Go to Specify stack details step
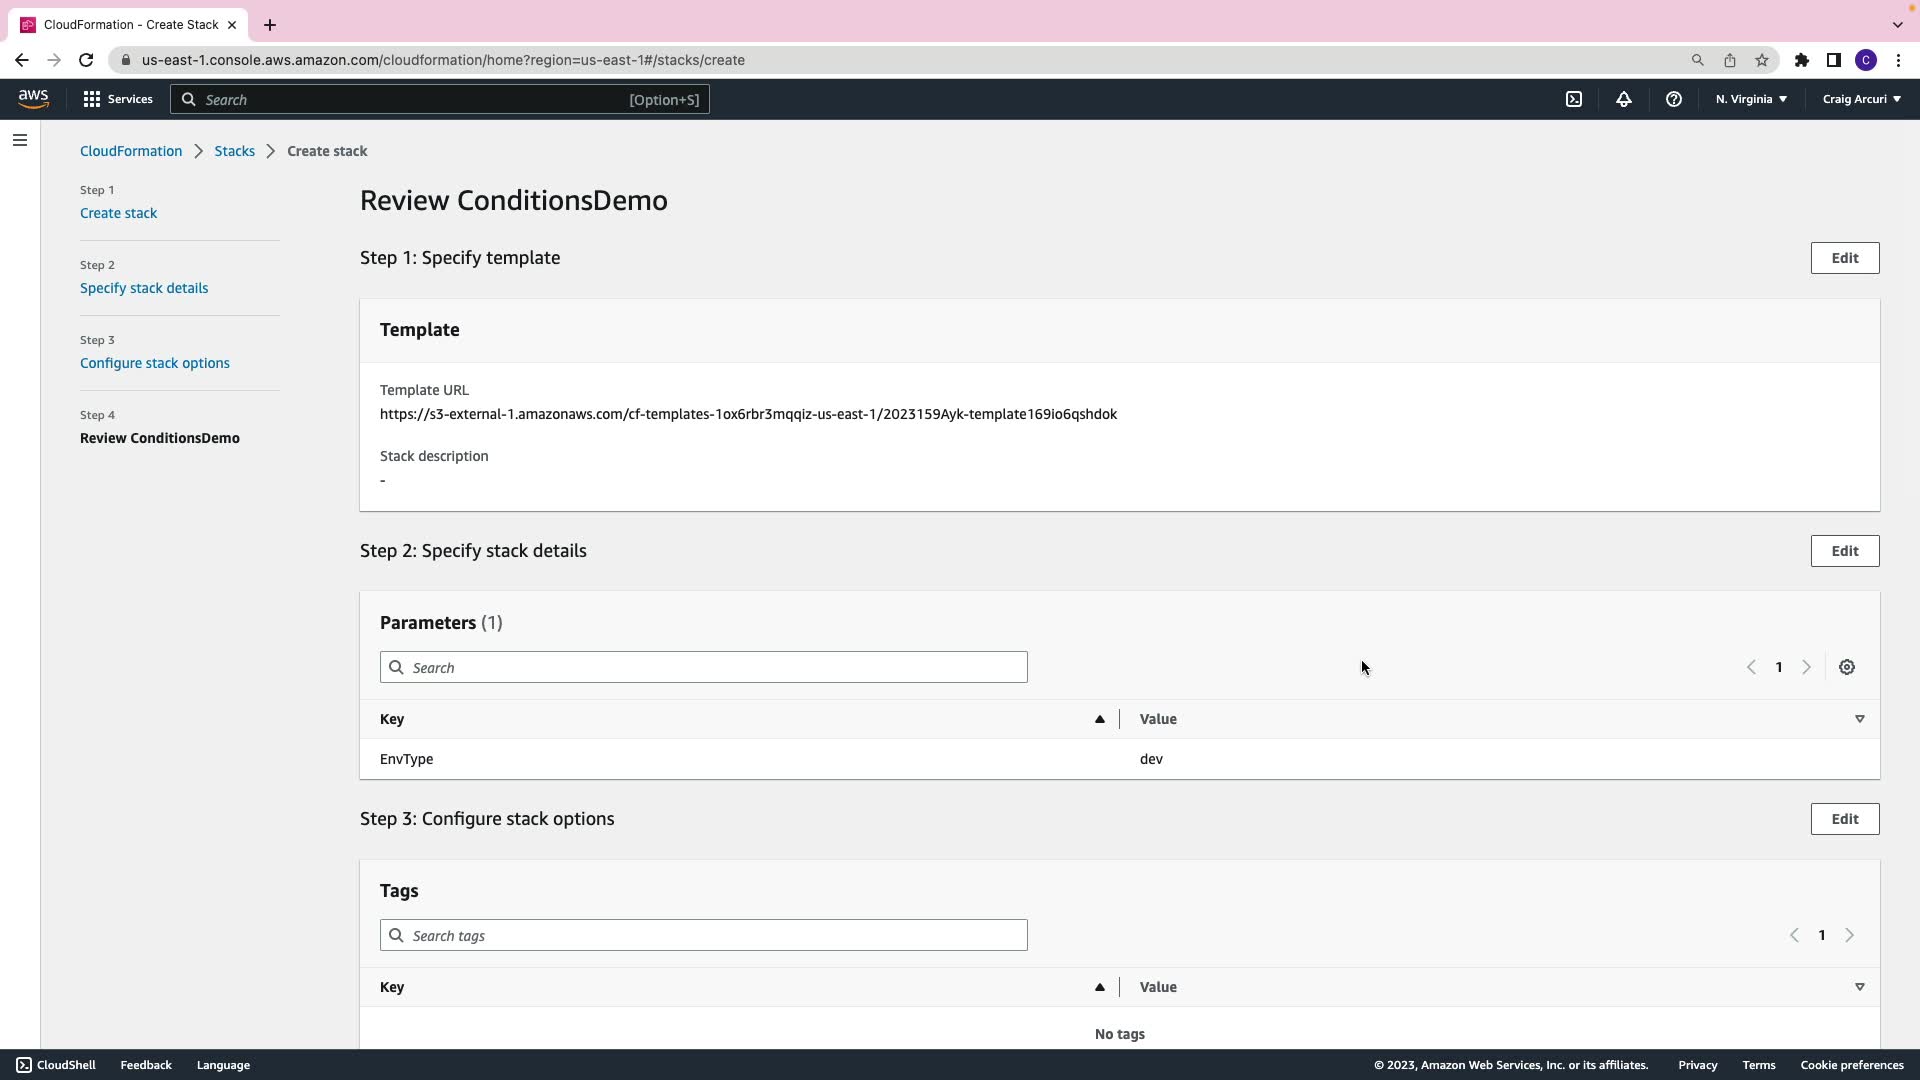The image size is (1920, 1080). pos(144,288)
